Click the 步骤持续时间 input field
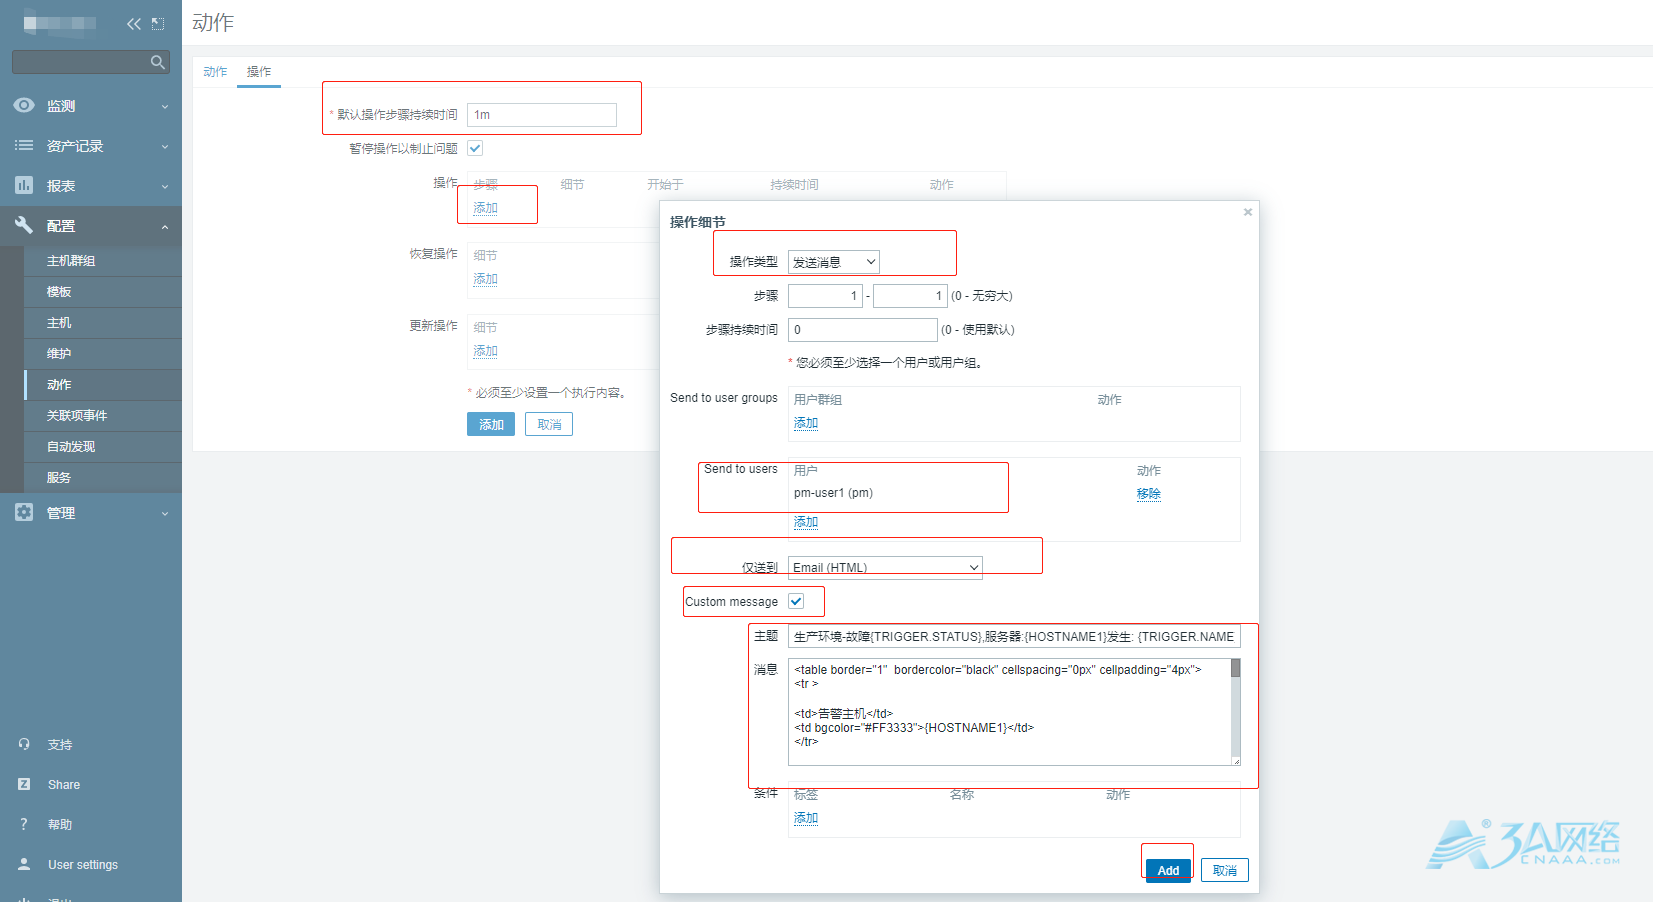1653x902 pixels. click(863, 330)
